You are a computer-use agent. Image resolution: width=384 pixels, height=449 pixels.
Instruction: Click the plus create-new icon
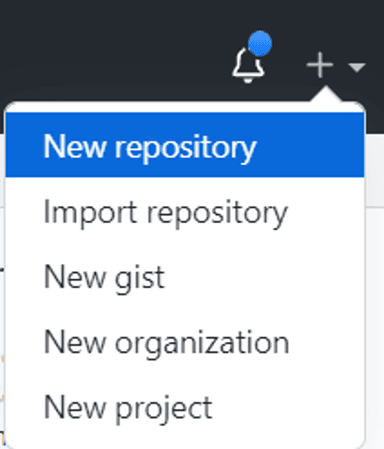(x=320, y=65)
